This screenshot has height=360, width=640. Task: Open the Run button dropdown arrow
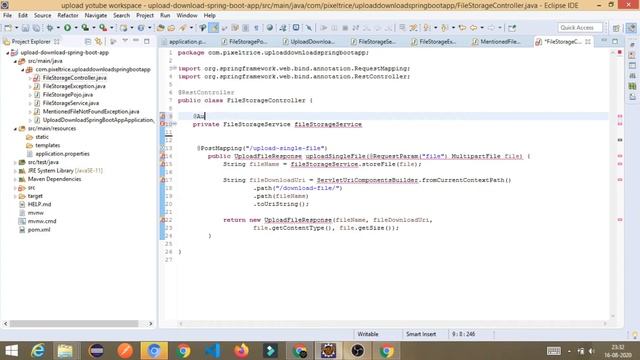point(76,28)
